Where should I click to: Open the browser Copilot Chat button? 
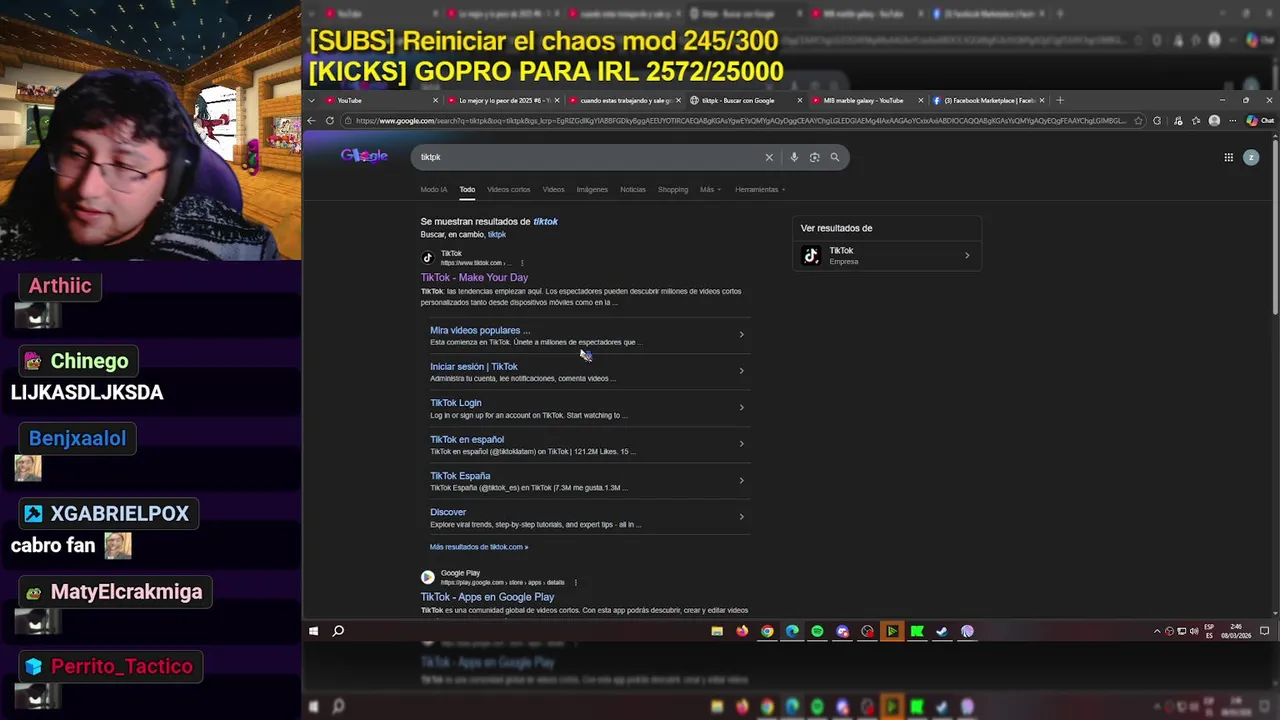coord(1259,121)
